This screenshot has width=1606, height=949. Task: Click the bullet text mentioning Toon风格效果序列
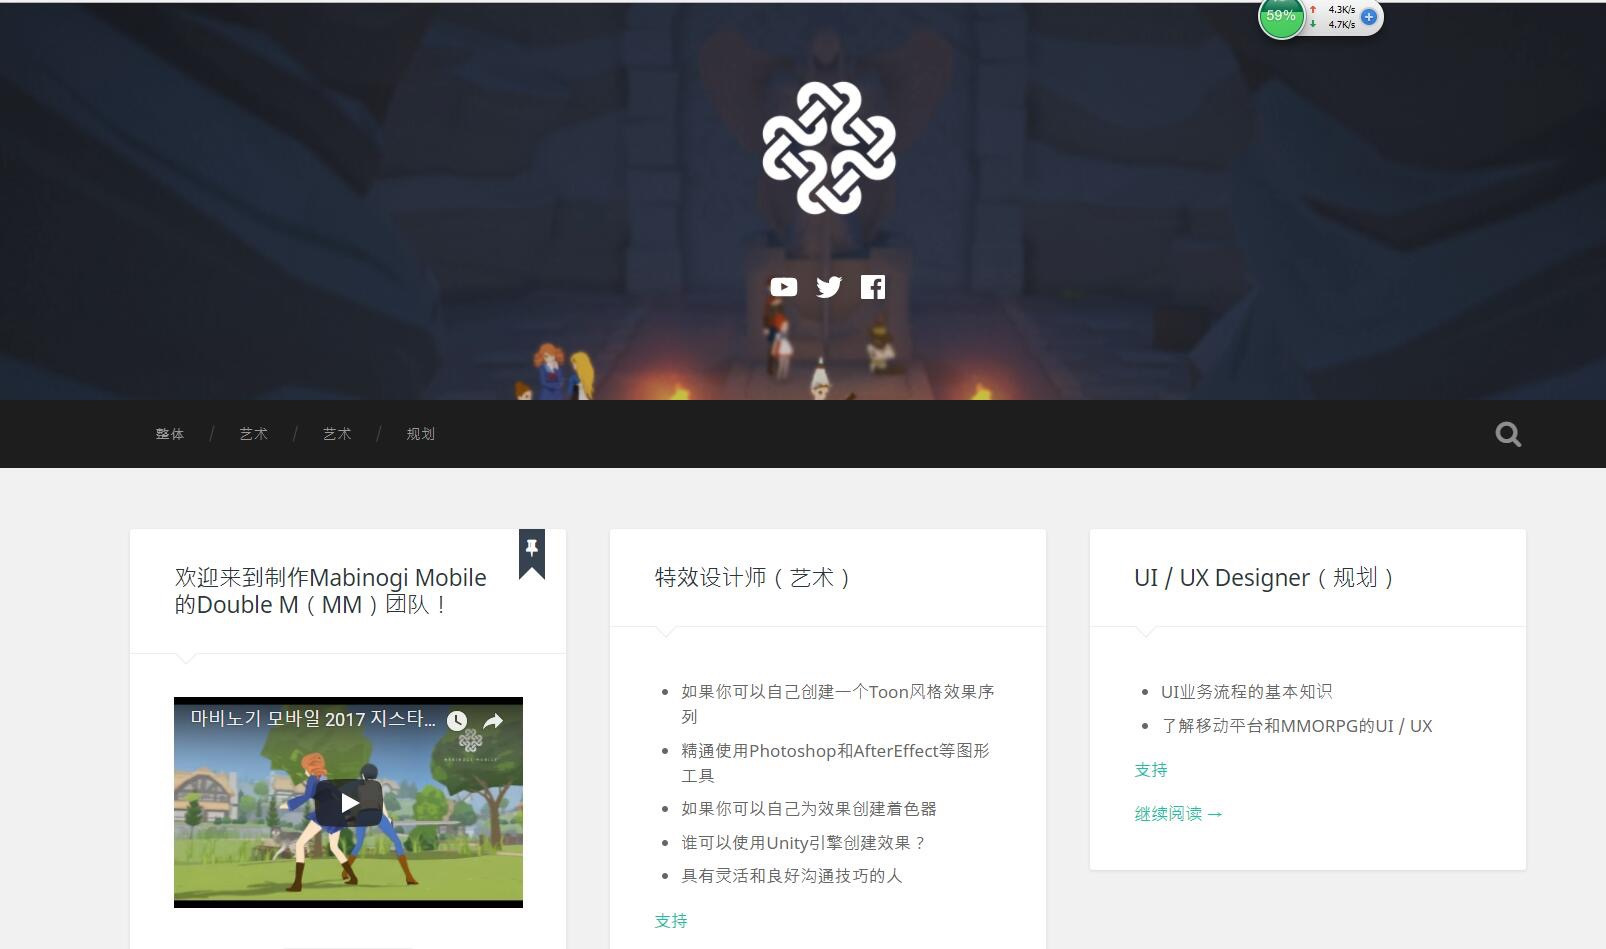pos(838,704)
